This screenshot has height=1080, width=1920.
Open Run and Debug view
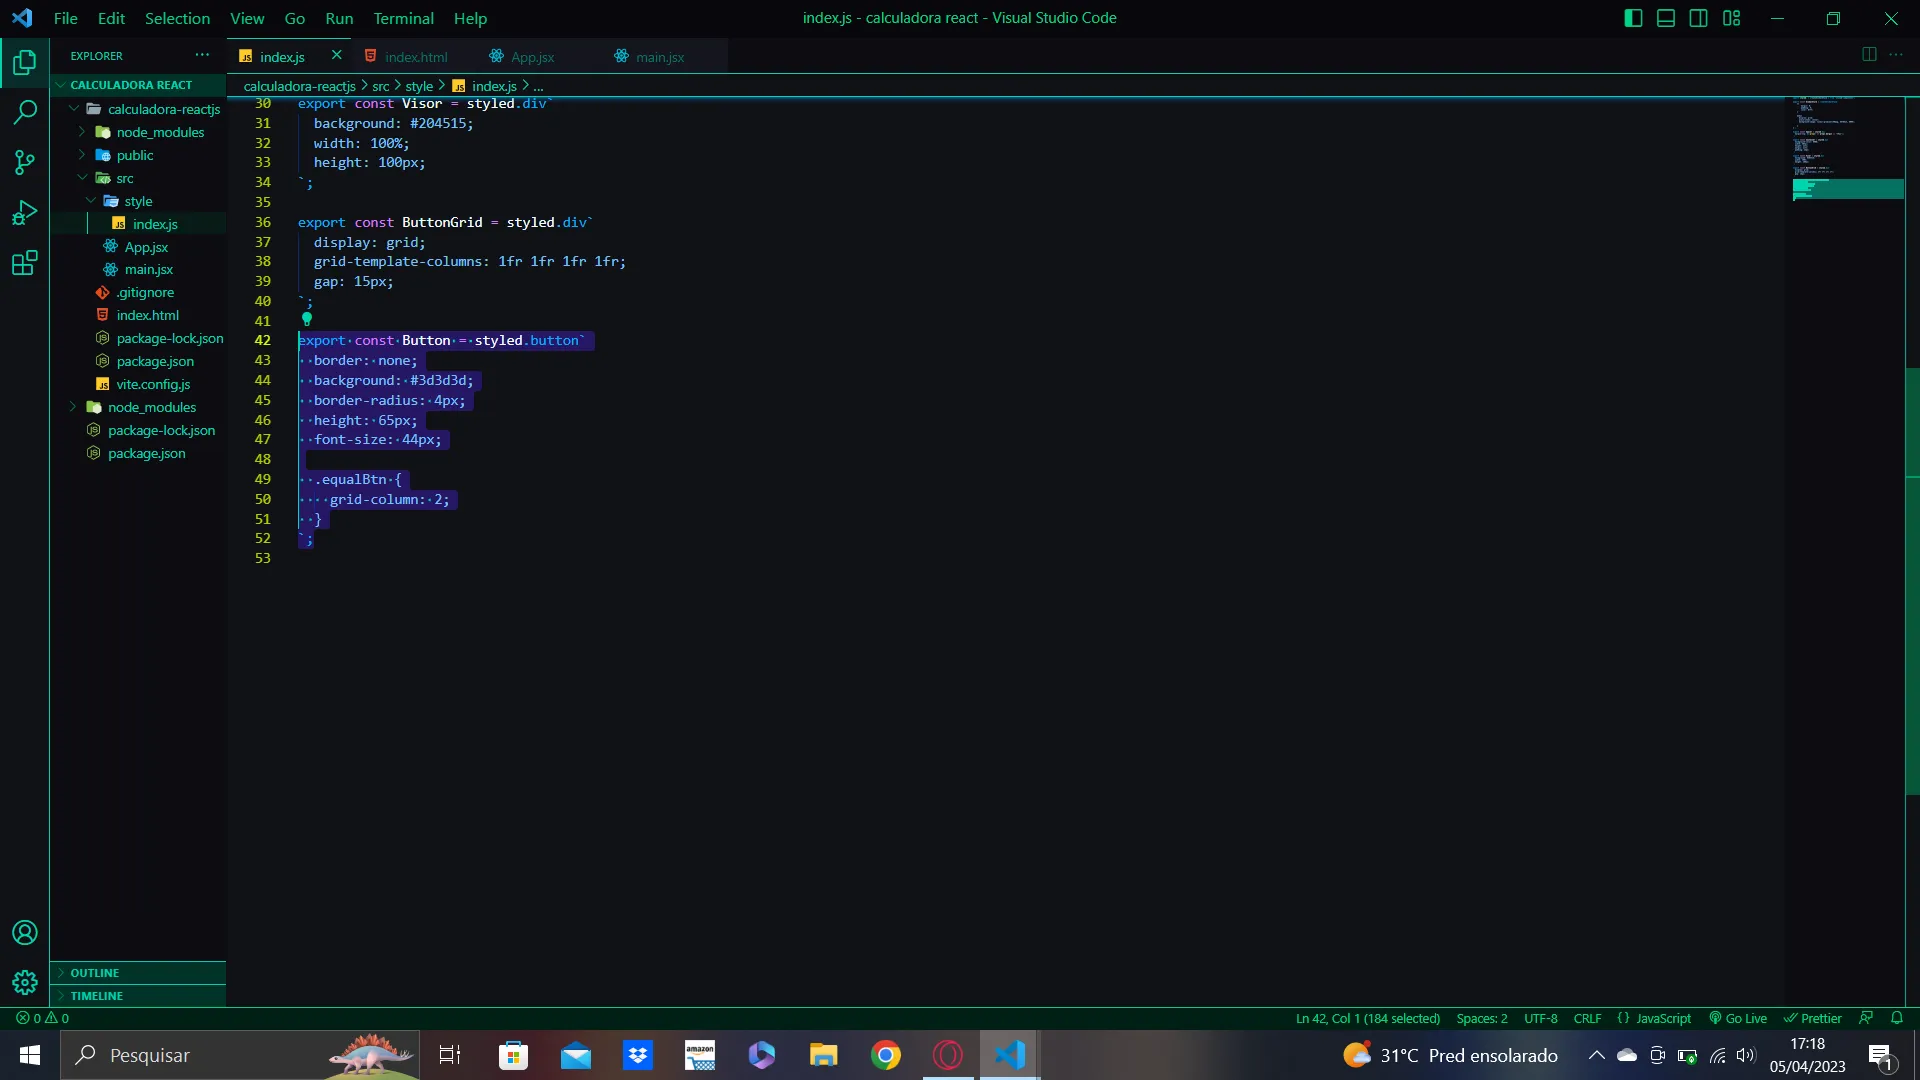(x=25, y=213)
